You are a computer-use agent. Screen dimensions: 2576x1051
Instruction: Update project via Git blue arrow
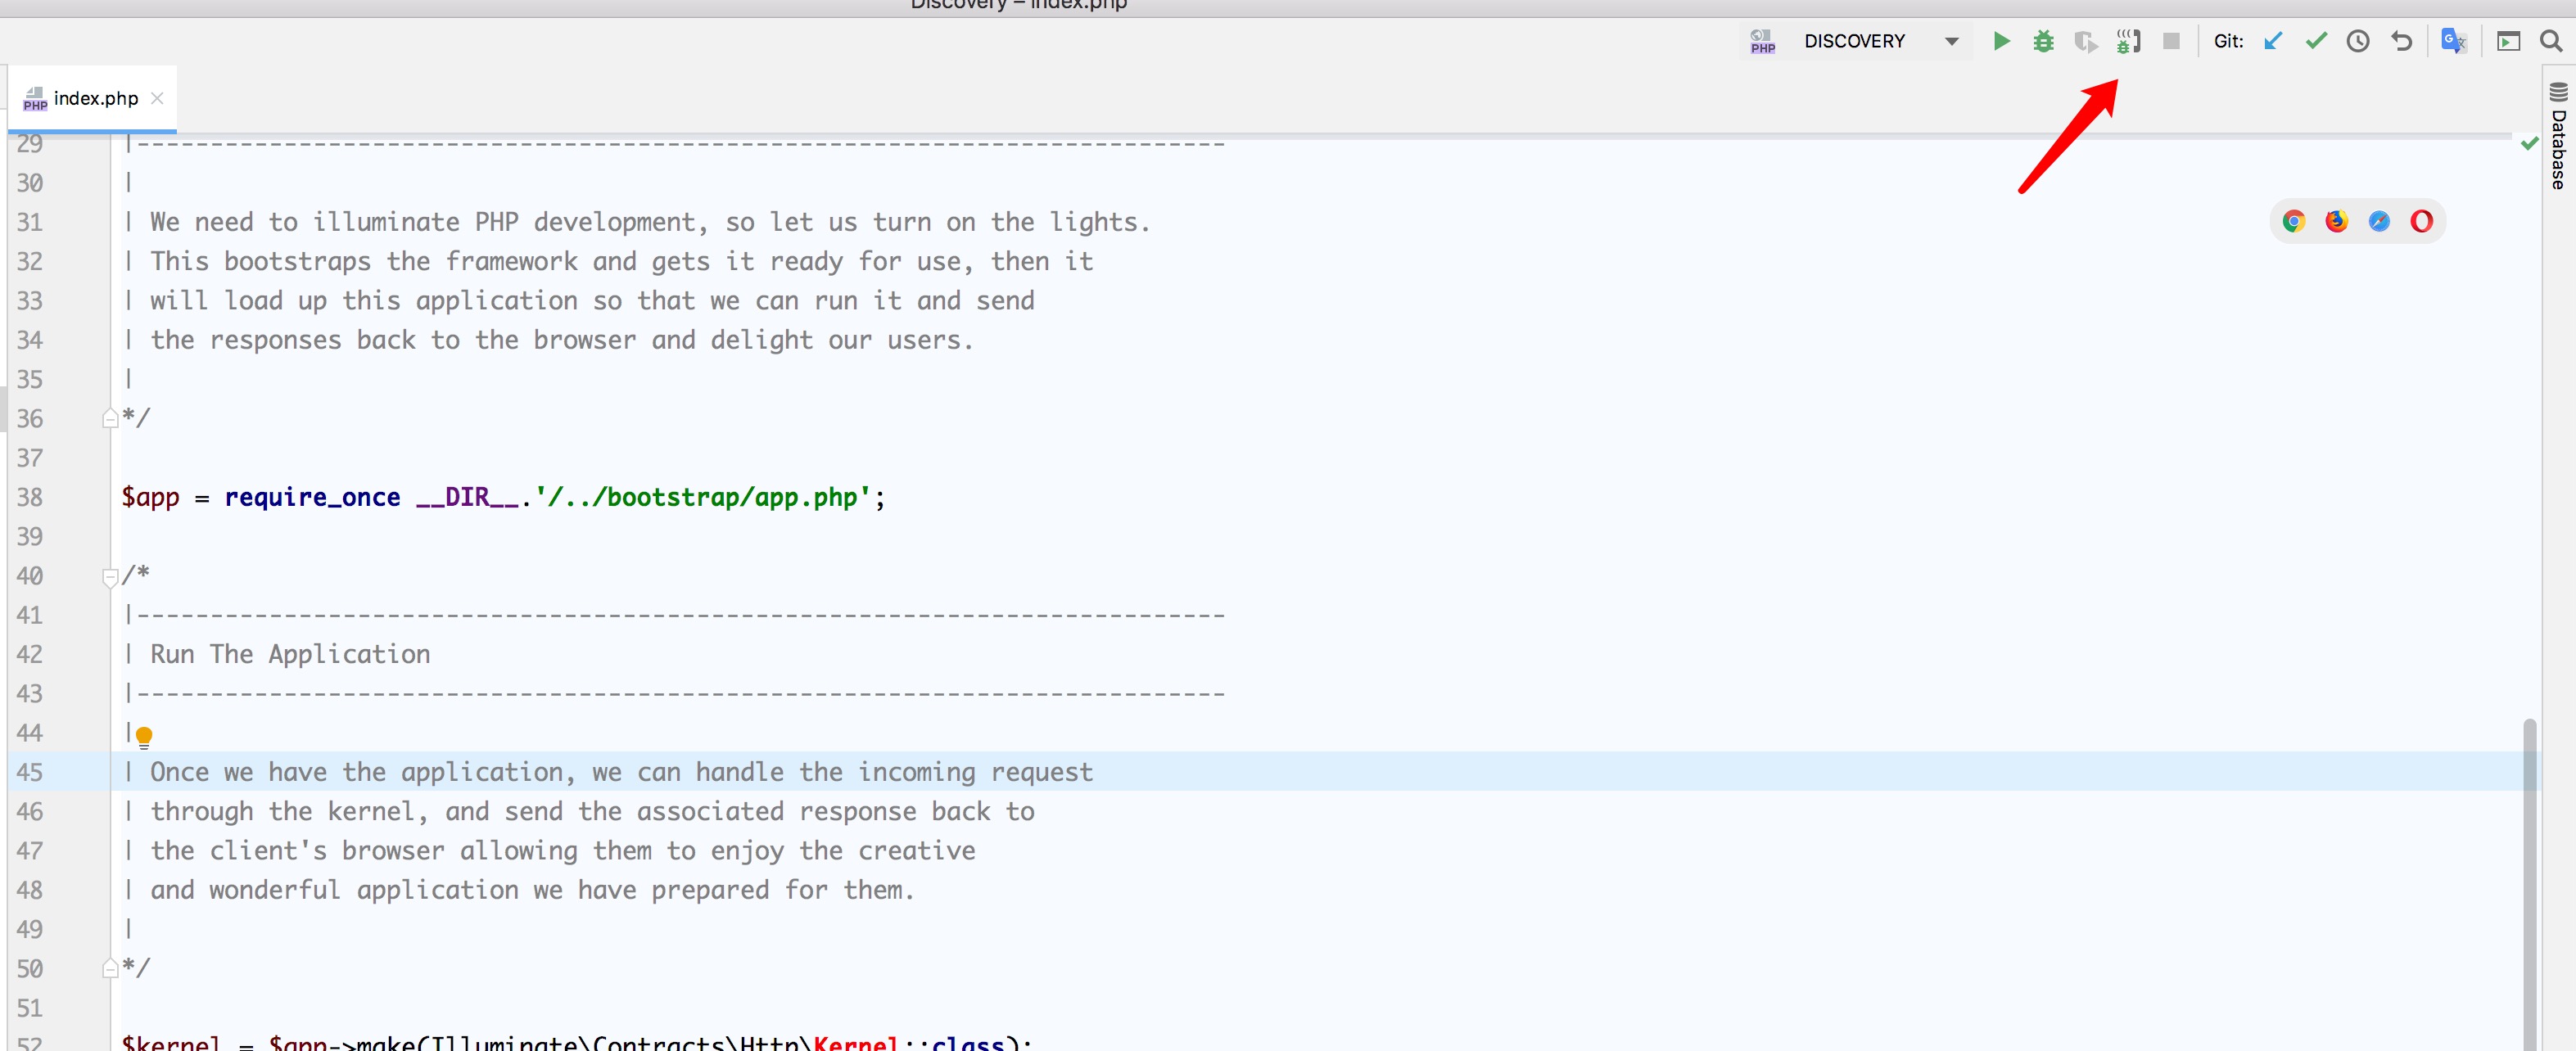[x=2273, y=41]
